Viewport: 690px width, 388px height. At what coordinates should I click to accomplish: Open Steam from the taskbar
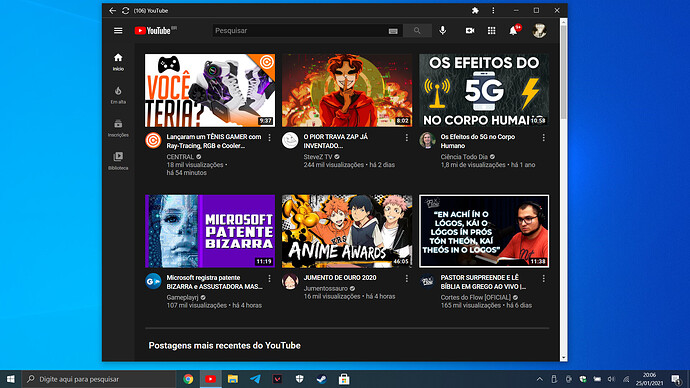(x=322, y=379)
